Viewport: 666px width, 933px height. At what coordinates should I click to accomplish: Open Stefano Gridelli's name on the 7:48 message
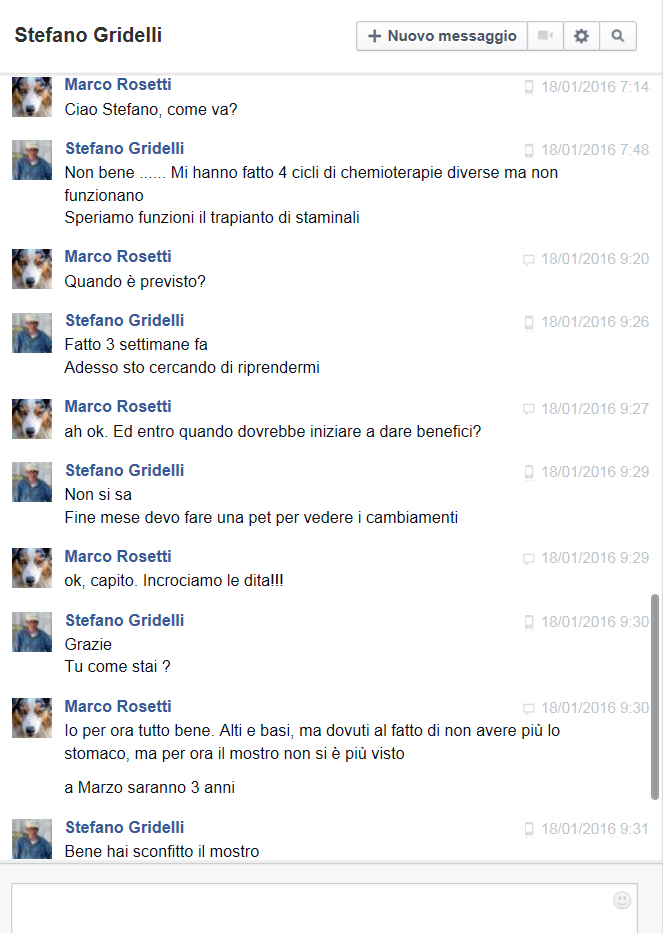tap(124, 148)
